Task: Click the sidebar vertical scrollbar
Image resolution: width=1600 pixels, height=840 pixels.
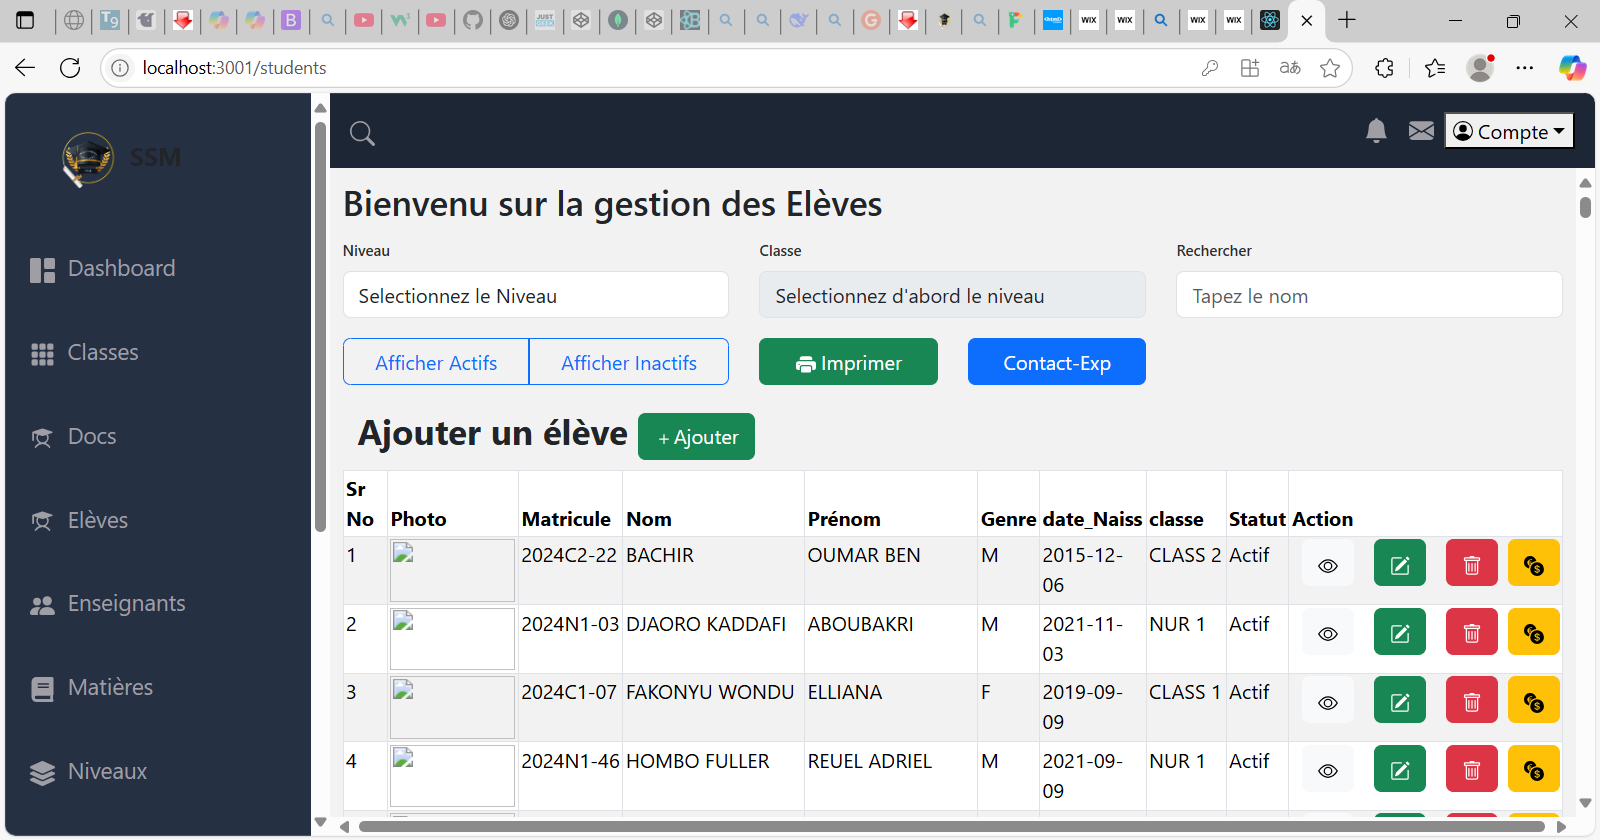Action: (320, 325)
